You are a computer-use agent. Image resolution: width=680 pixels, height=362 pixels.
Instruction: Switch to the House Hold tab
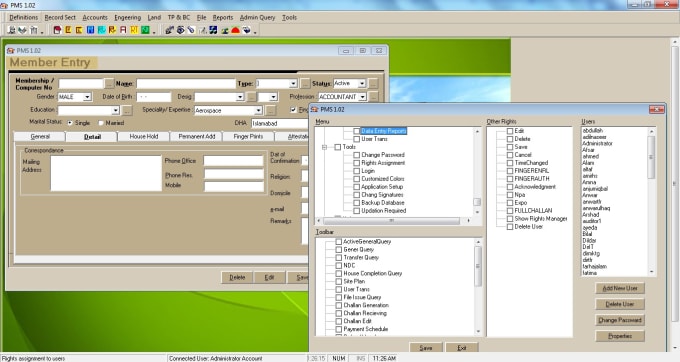coord(144,137)
